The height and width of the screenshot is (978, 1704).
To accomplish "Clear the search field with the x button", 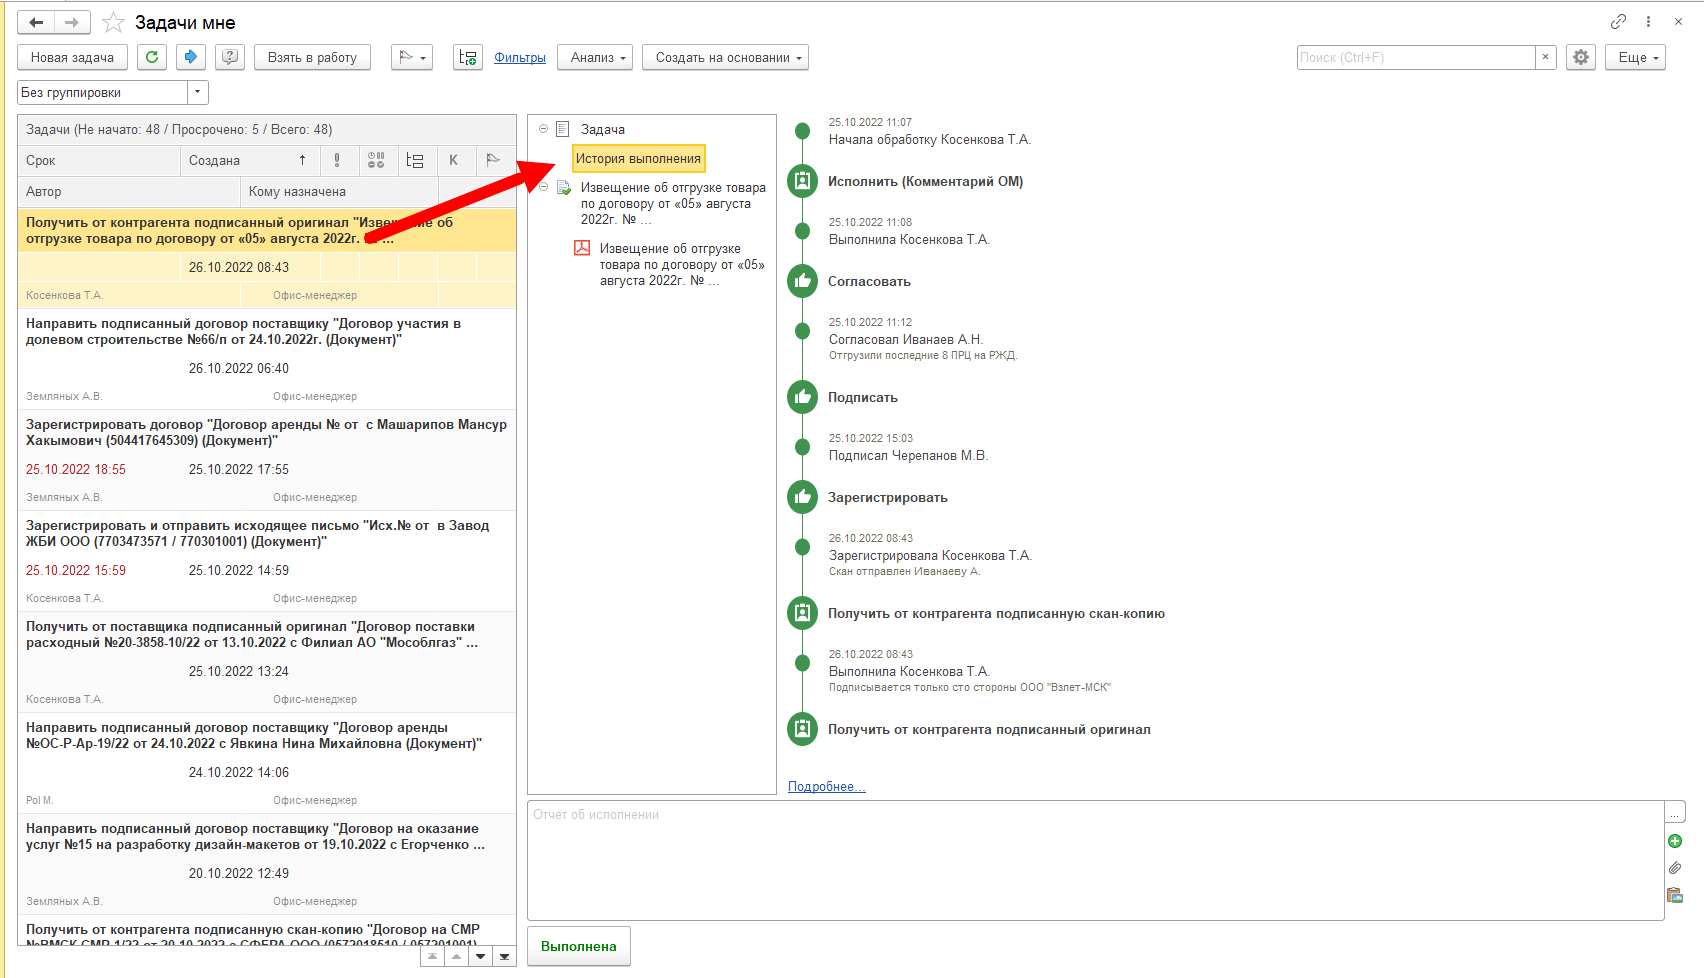I will [x=1546, y=57].
